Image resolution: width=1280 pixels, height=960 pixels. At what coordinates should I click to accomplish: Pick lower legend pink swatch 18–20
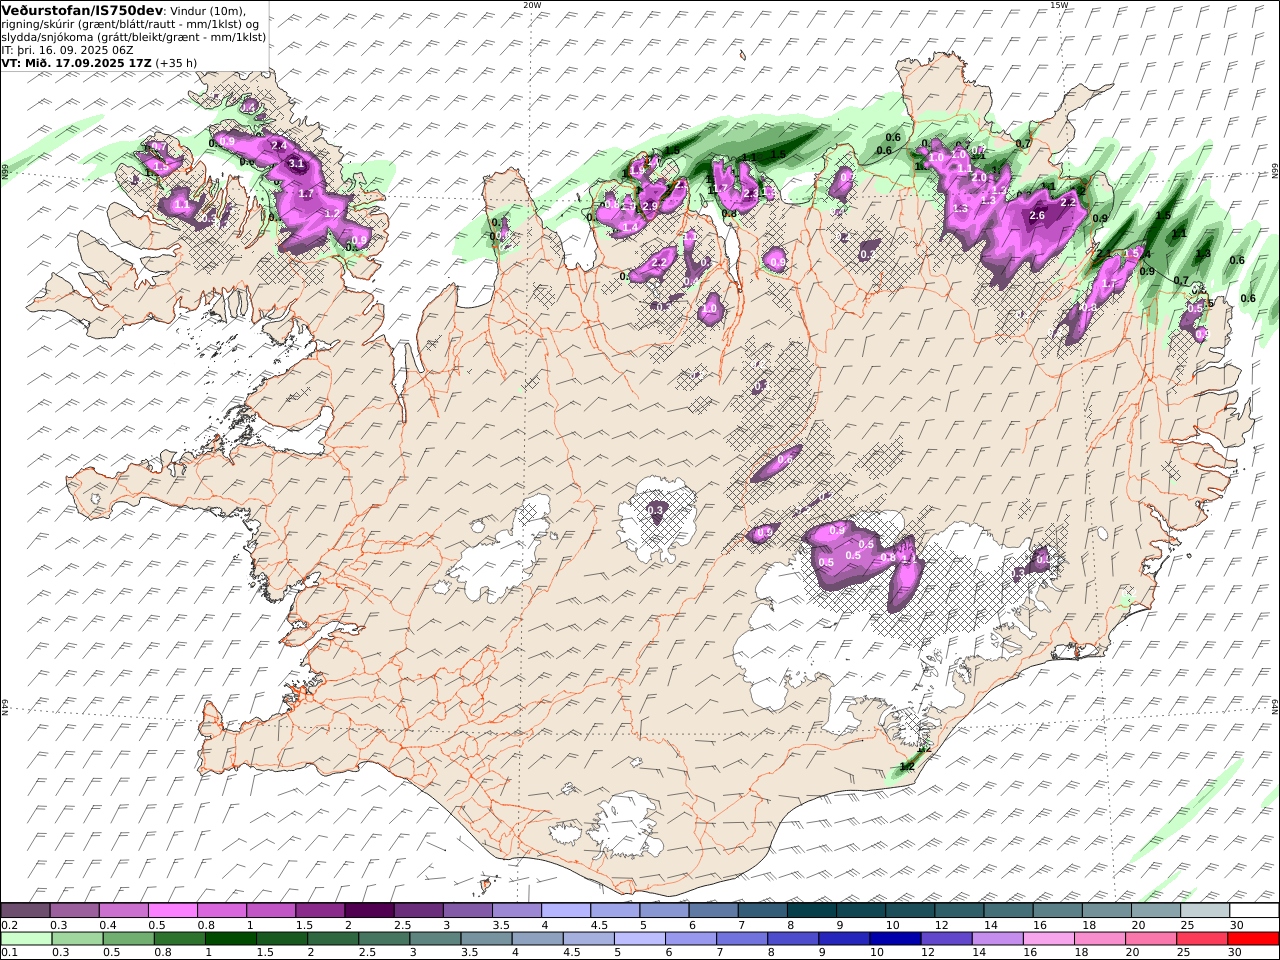tap(1100, 939)
